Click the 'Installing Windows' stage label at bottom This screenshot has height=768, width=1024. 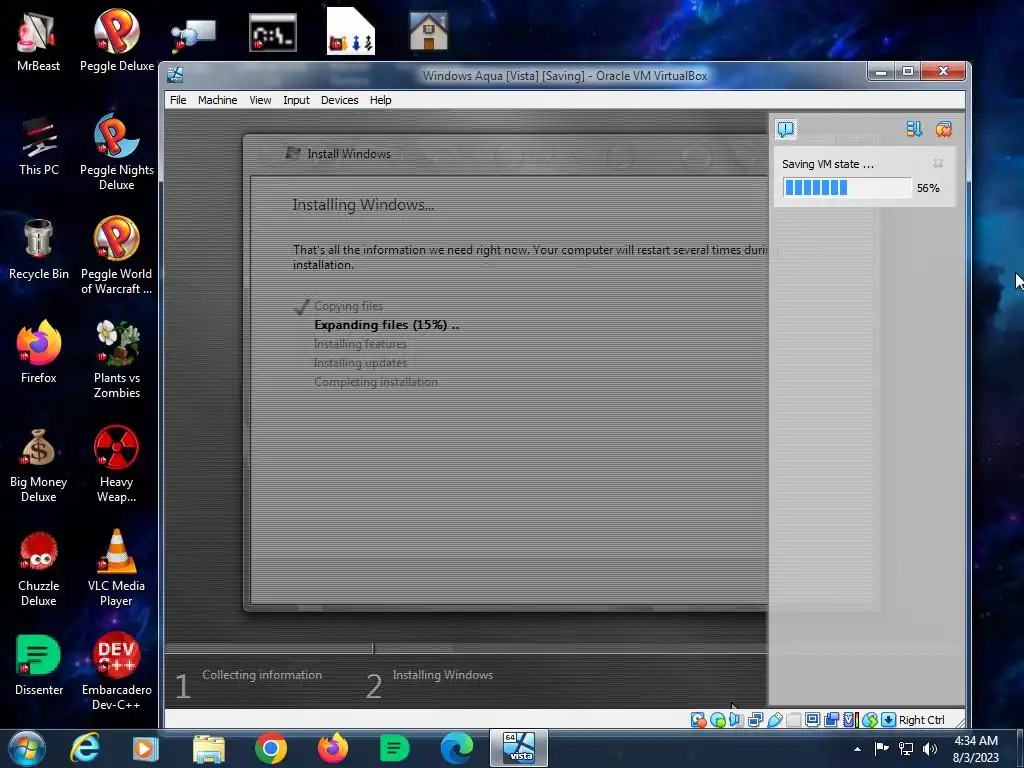[x=443, y=675]
